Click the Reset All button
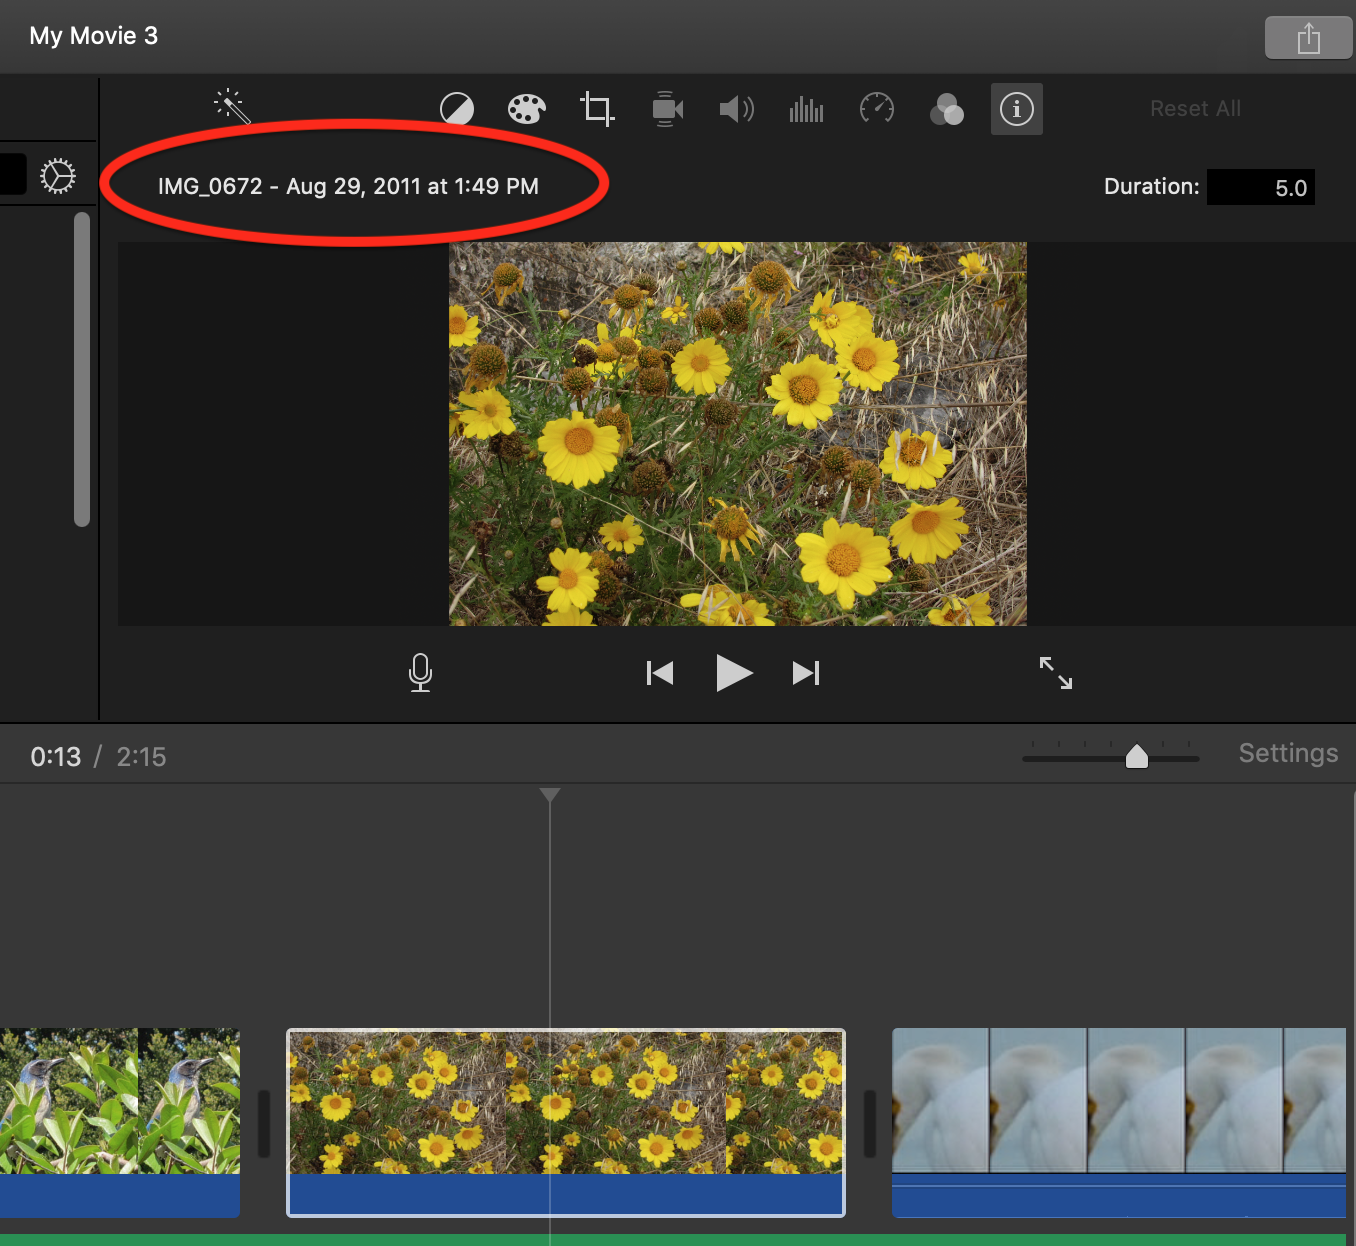This screenshot has width=1356, height=1246. [1195, 108]
